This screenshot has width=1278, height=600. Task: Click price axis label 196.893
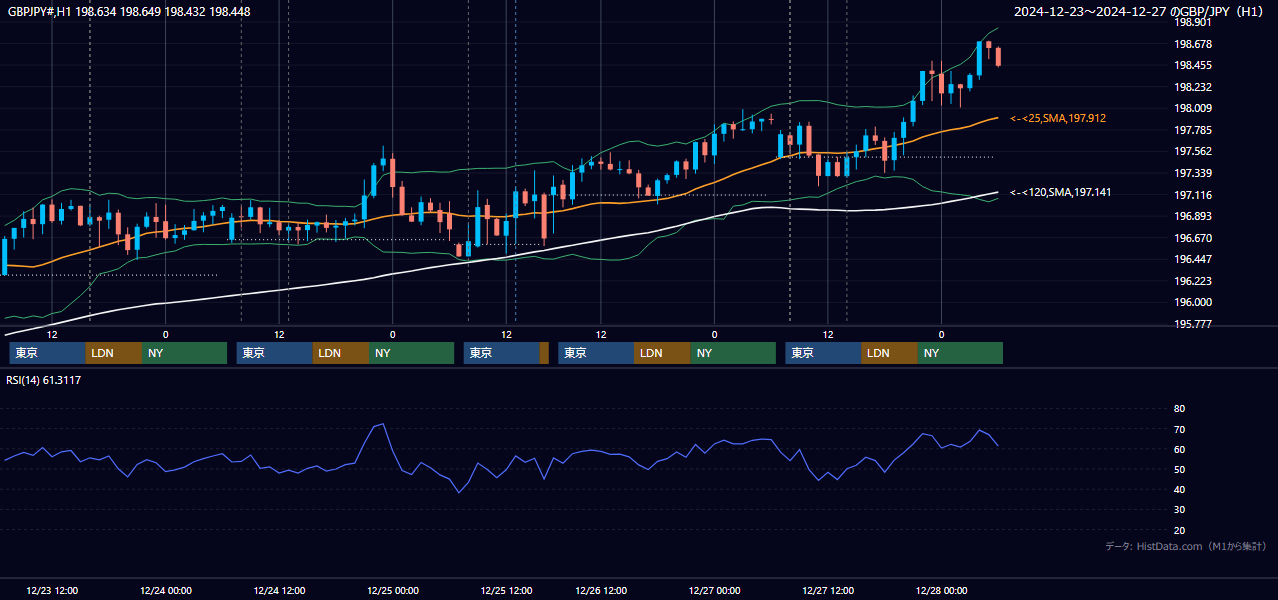[1192, 217]
